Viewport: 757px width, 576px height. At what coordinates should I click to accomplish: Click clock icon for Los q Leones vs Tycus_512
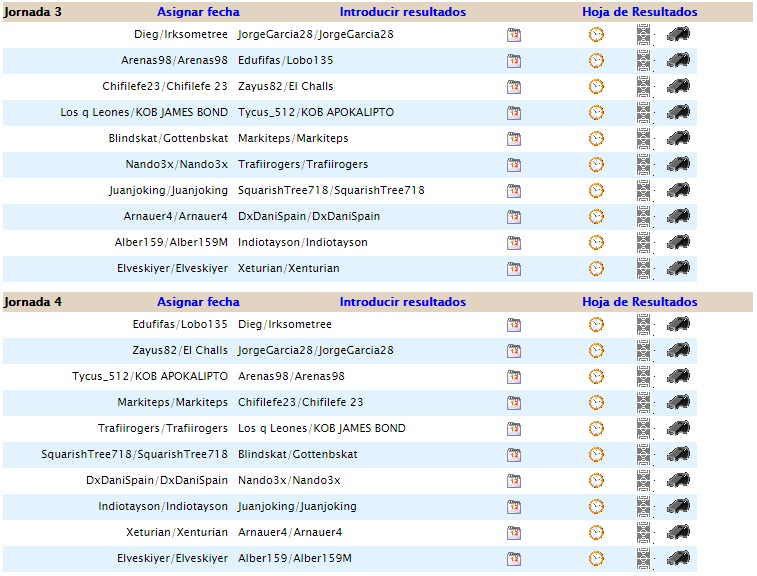point(596,113)
